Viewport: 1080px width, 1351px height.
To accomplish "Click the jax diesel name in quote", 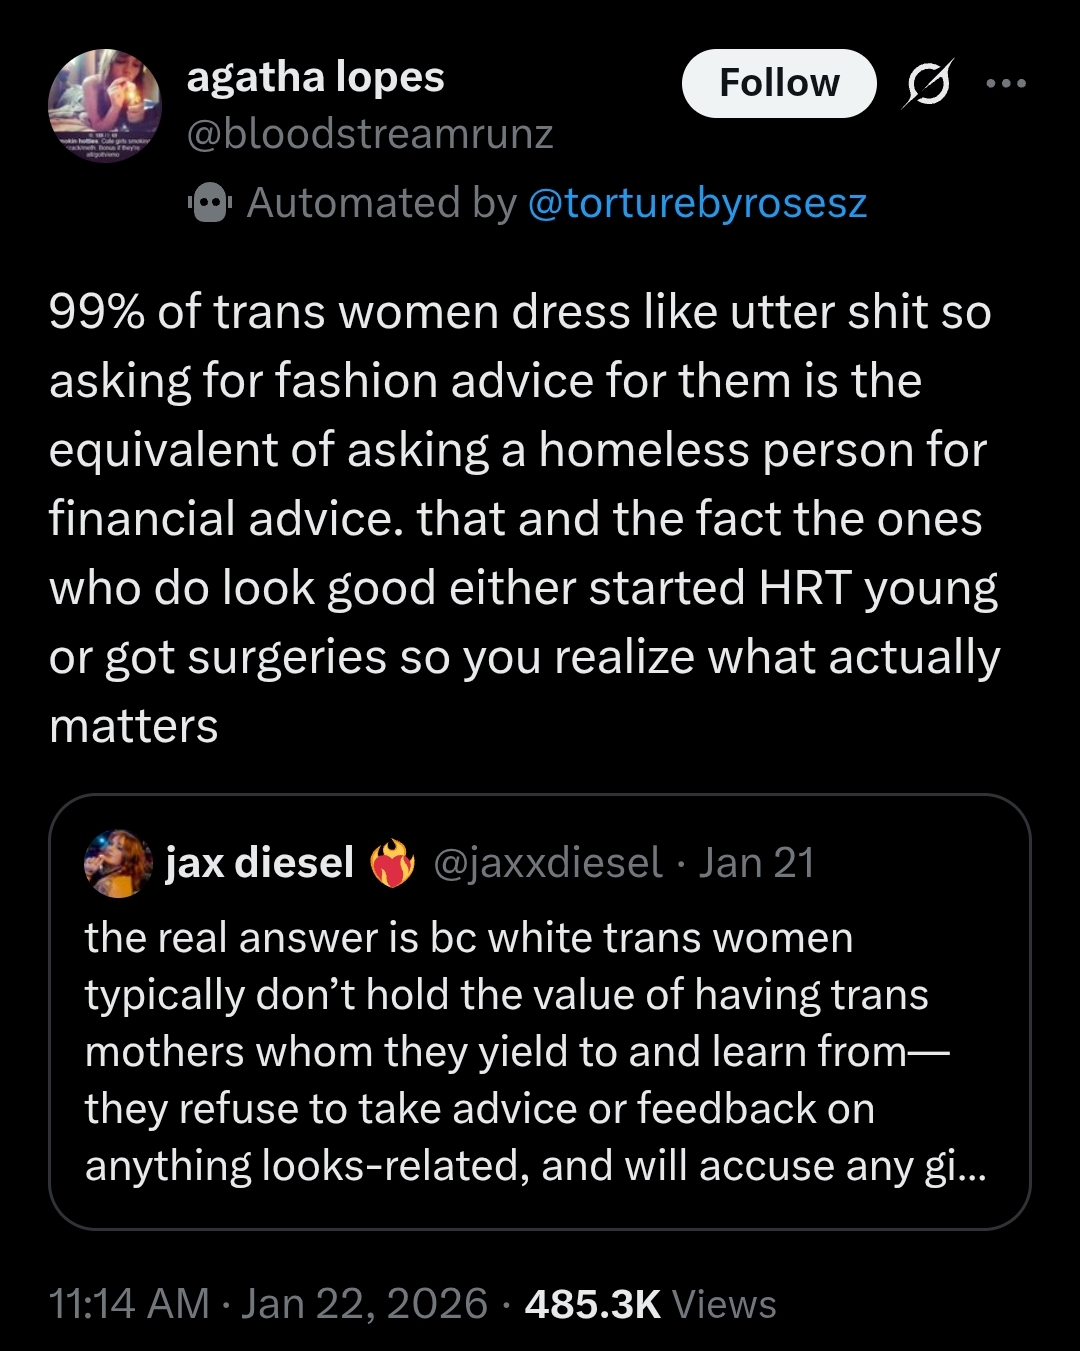I will [260, 863].
